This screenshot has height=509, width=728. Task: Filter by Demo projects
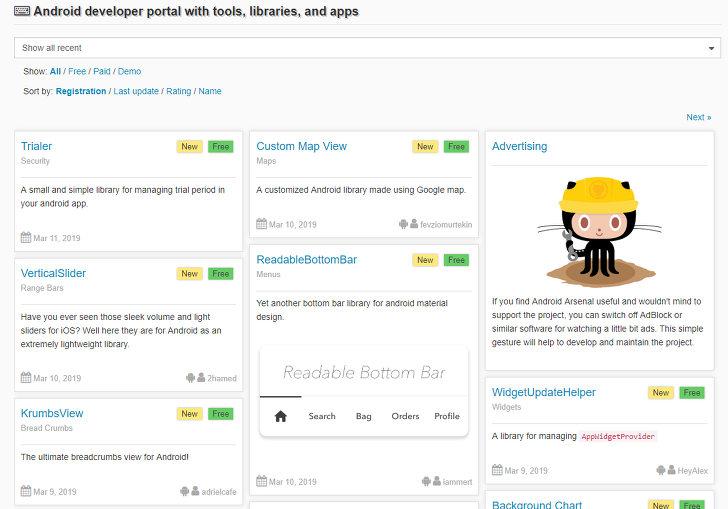click(129, 72)
